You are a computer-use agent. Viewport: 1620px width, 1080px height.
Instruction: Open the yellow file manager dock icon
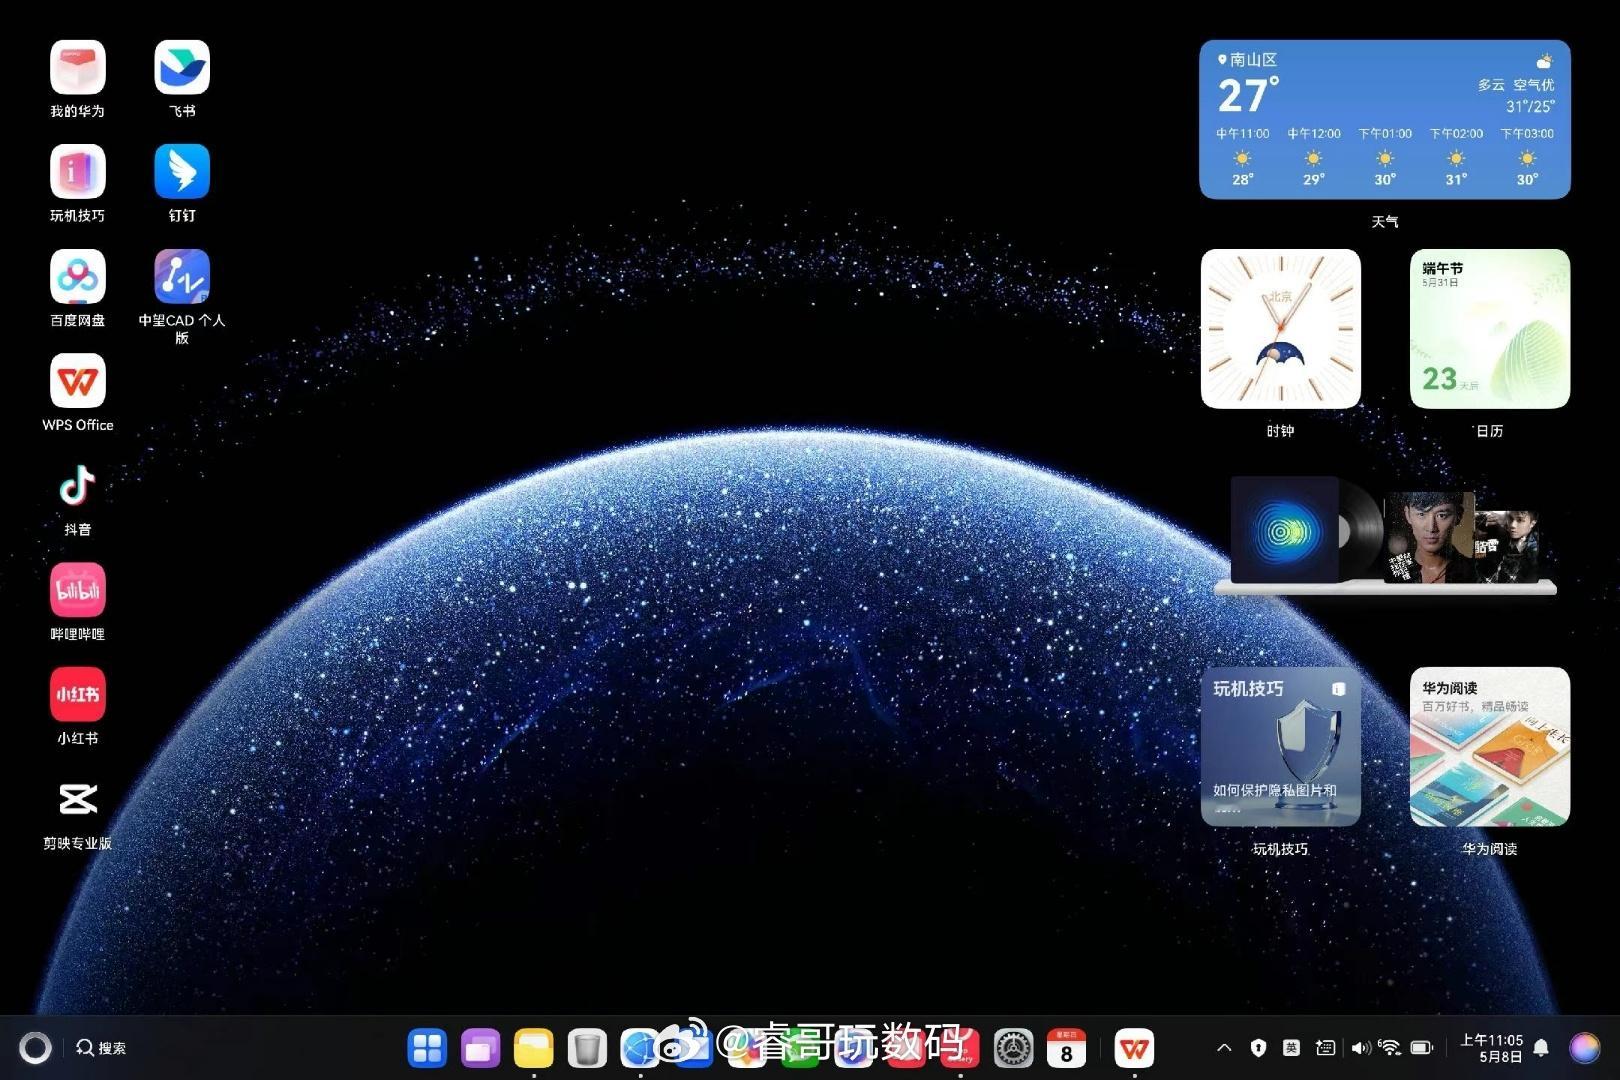tap(534, 1048)
